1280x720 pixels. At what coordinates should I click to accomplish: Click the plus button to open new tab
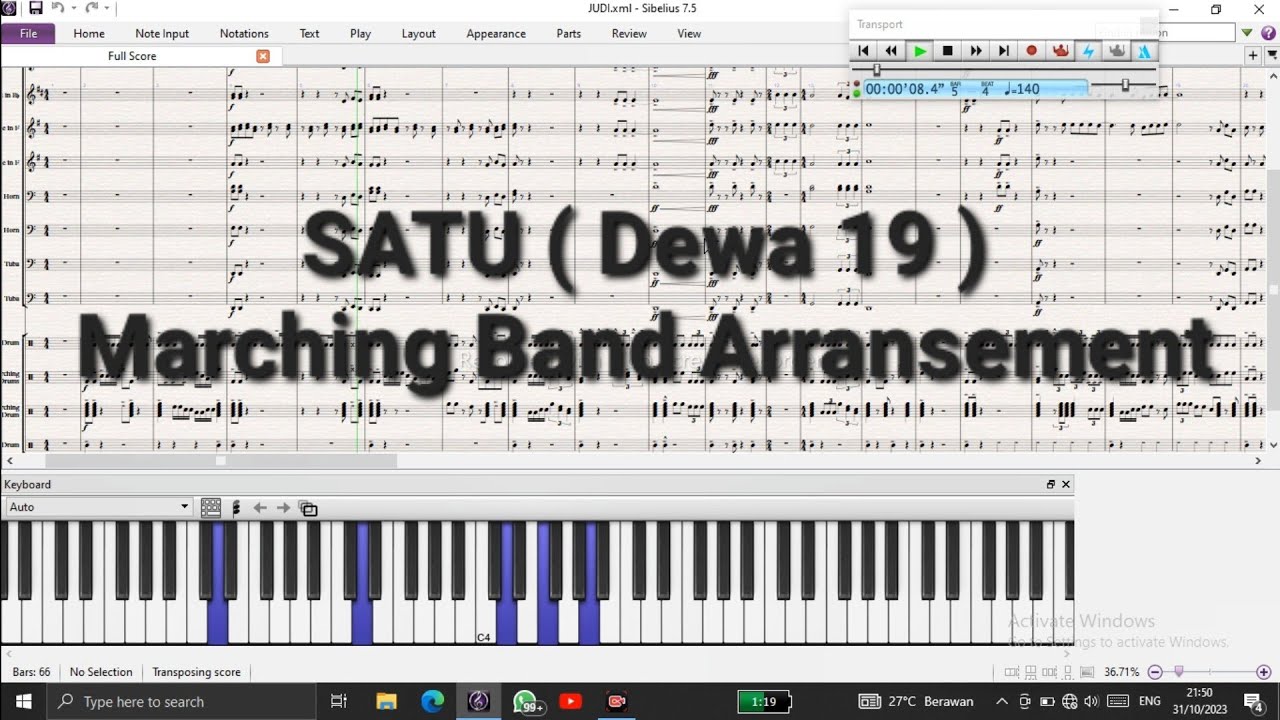[x=1252, y=56]
